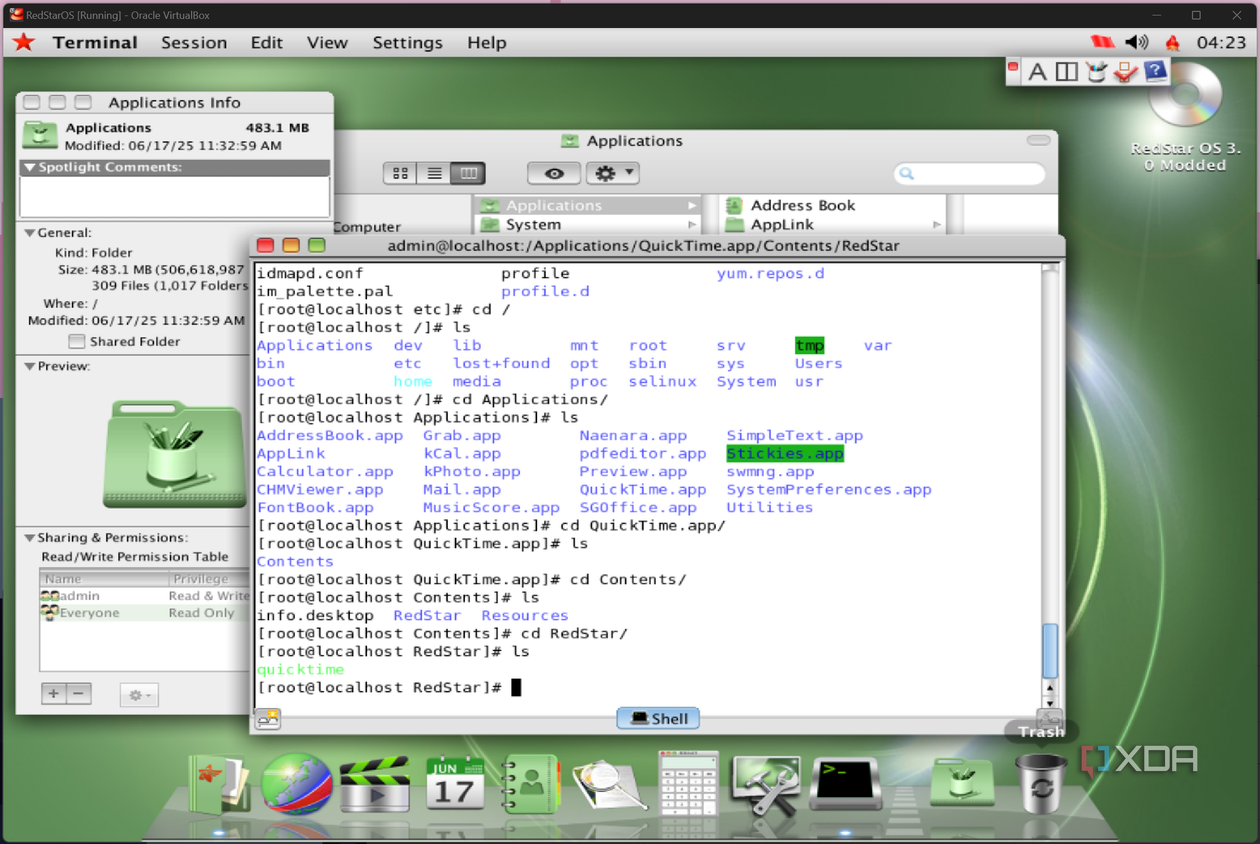Click the new-tab icon in terminal bottom left
The width and height of the screenshot is (1260, 844).
[x=268, y=718]
